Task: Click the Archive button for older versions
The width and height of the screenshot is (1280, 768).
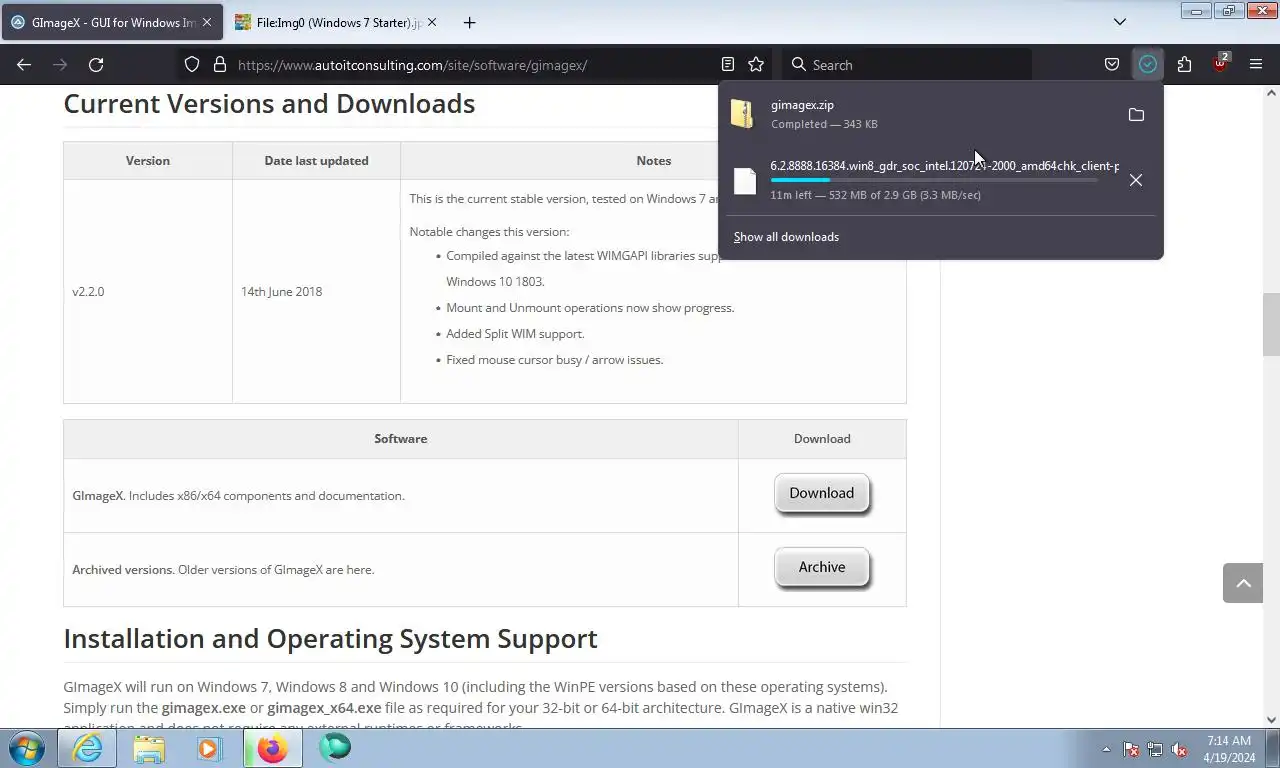Action: [x=822, y=567]
